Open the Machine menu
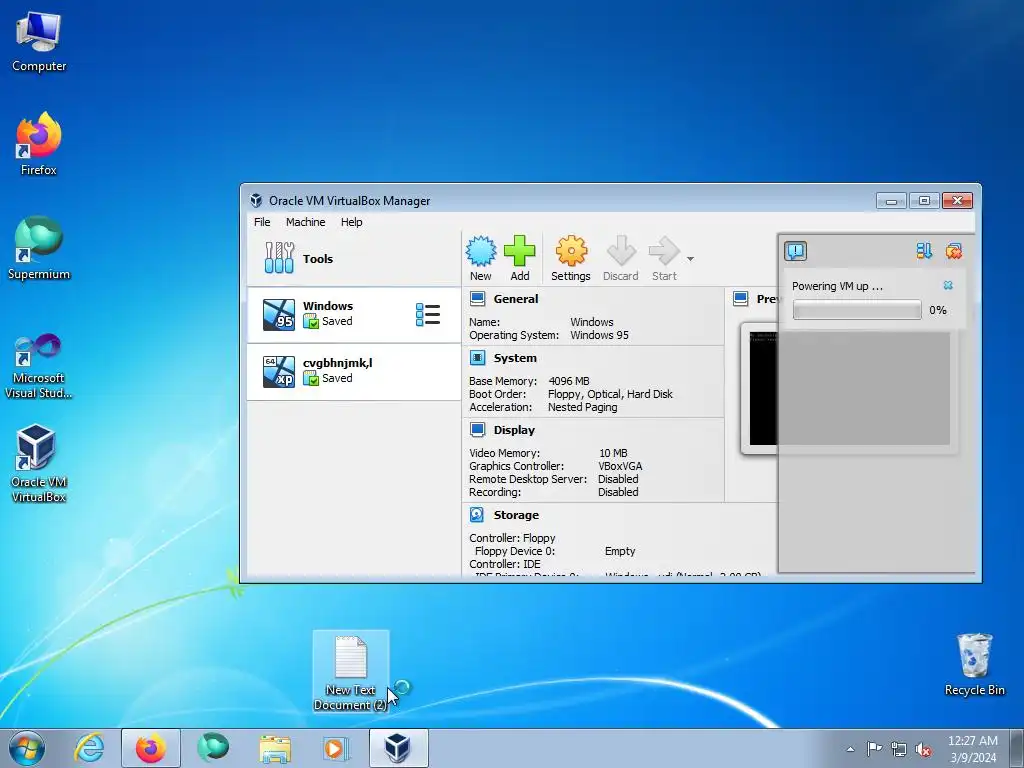1024x768 pixels. [306, 222]
